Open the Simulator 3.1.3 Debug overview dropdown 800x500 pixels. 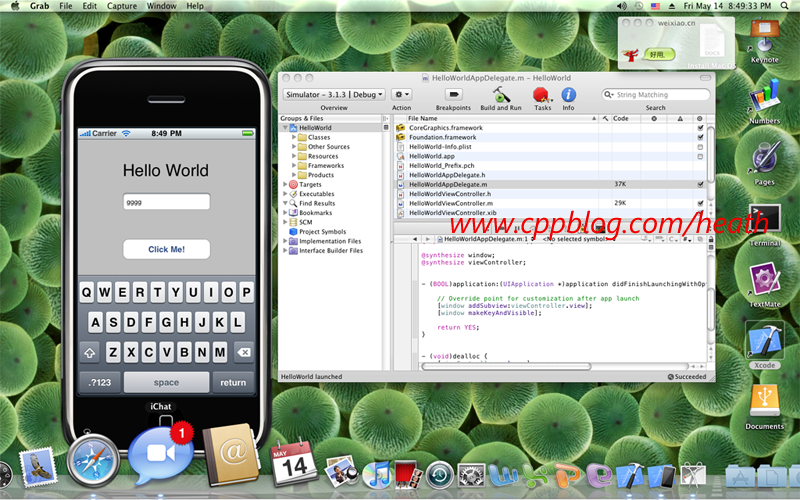click(334, 94)
